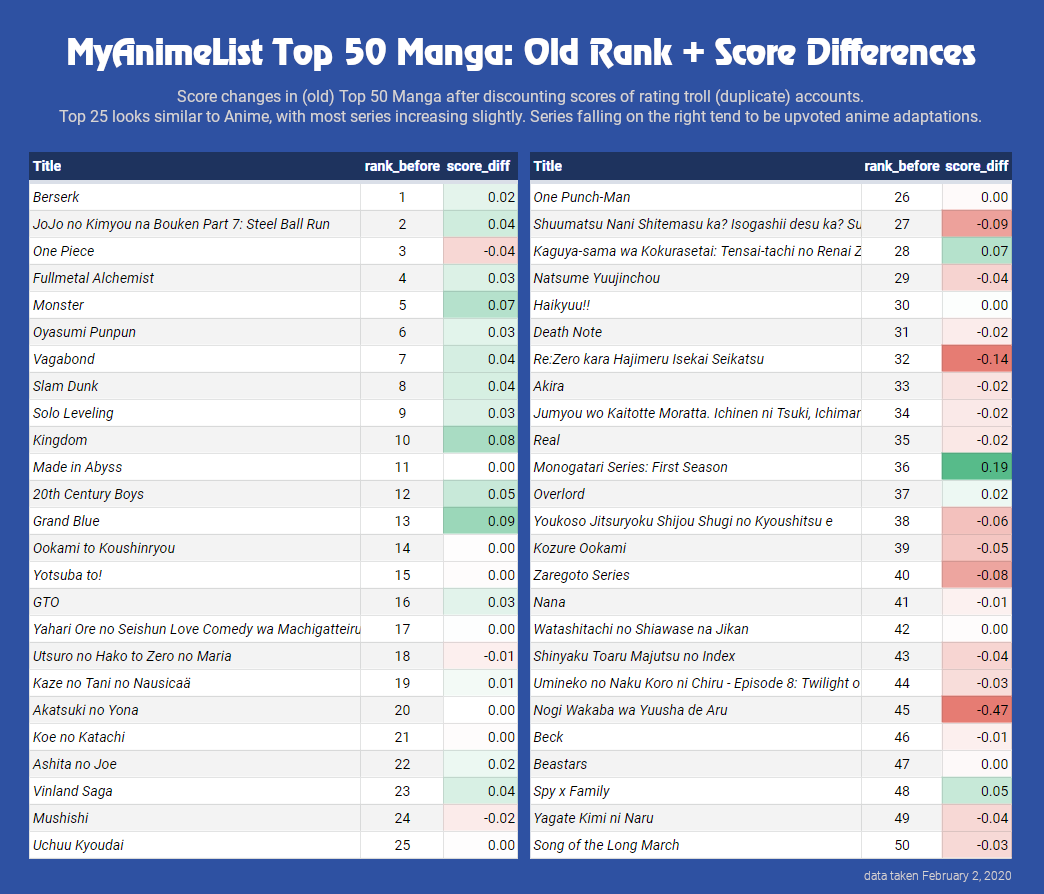Click Monster's 0.07 score difference
The image size is (1044, 894).
click(x=480, y=305)
